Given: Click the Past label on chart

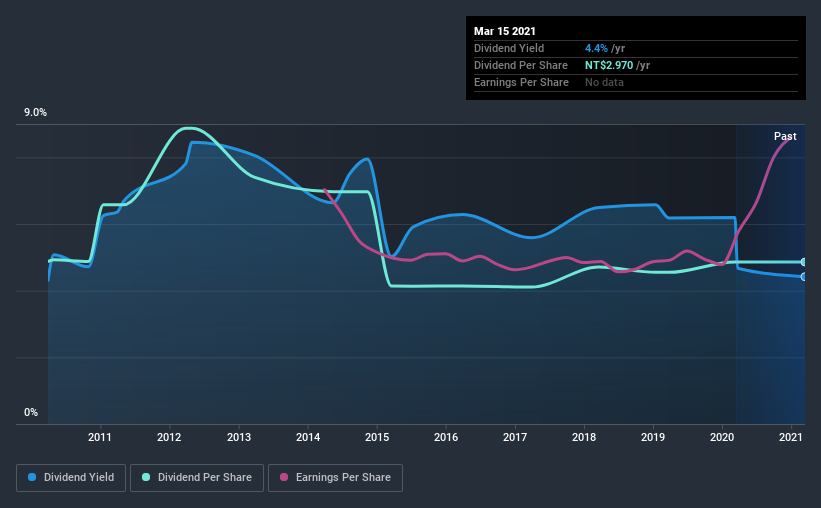Looking at the screenshot, I should pos(785,136).
